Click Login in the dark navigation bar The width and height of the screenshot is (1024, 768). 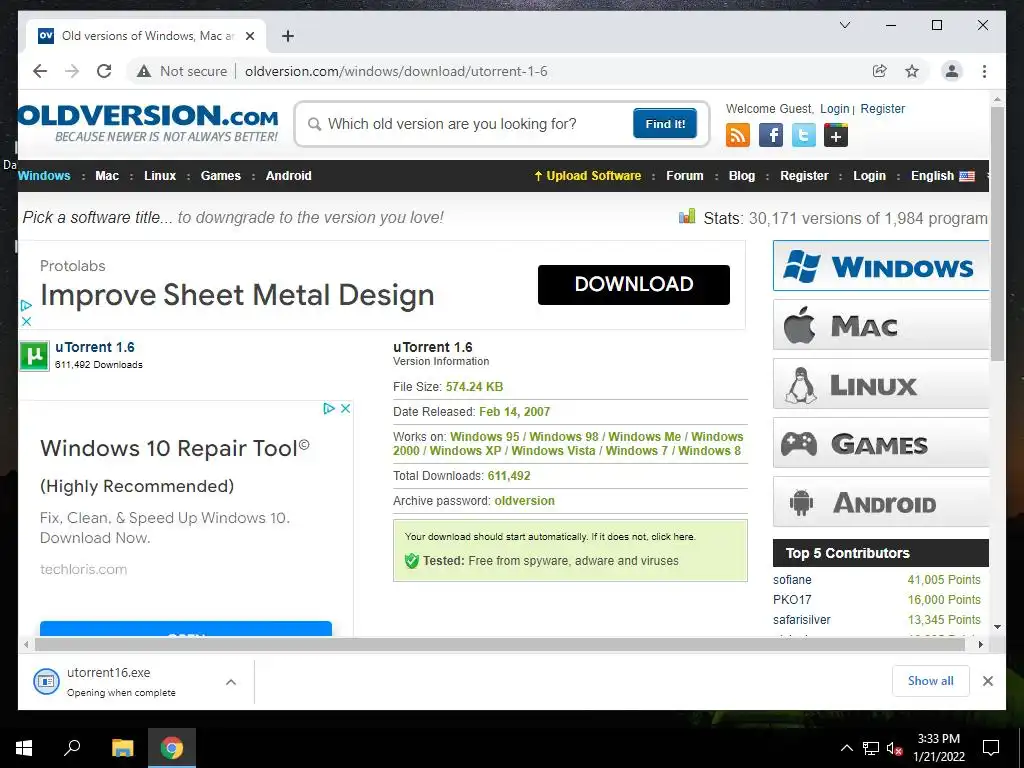pyautogui.click(x=869, y=176)
